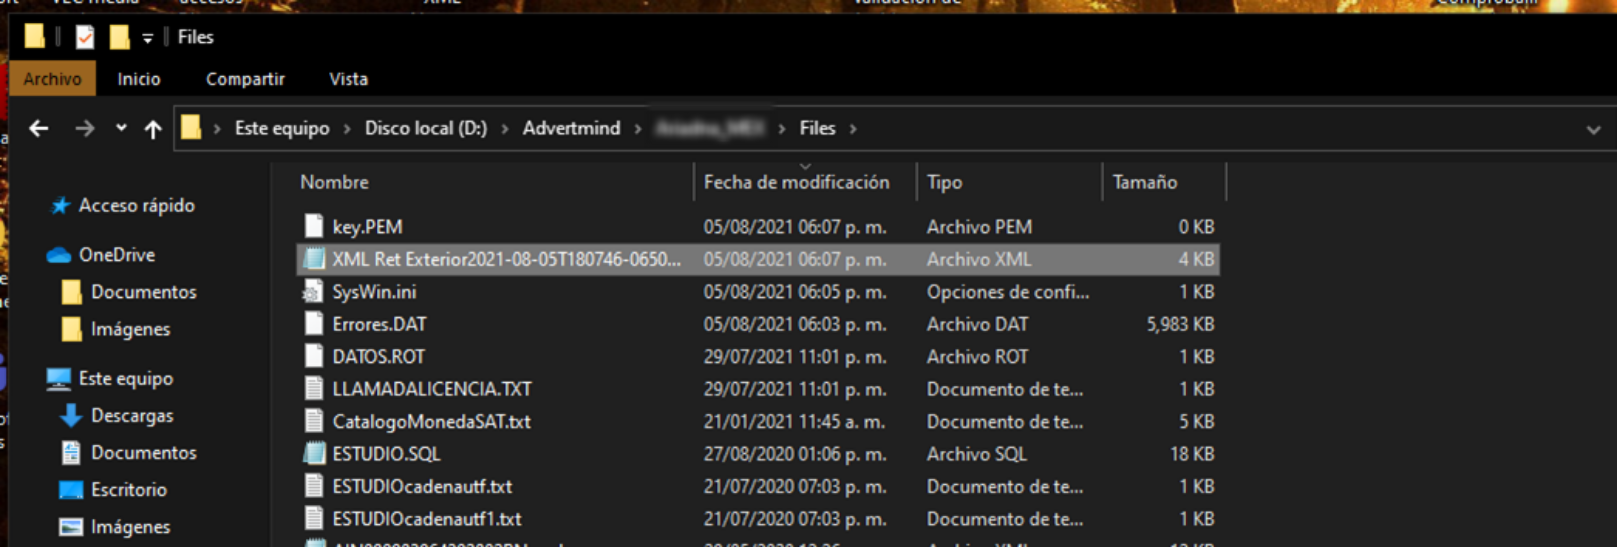The width and height of the screenshot is (1617, 547).
Task: Select file name DATOS.ROT
Action: (x=378, y=357)
